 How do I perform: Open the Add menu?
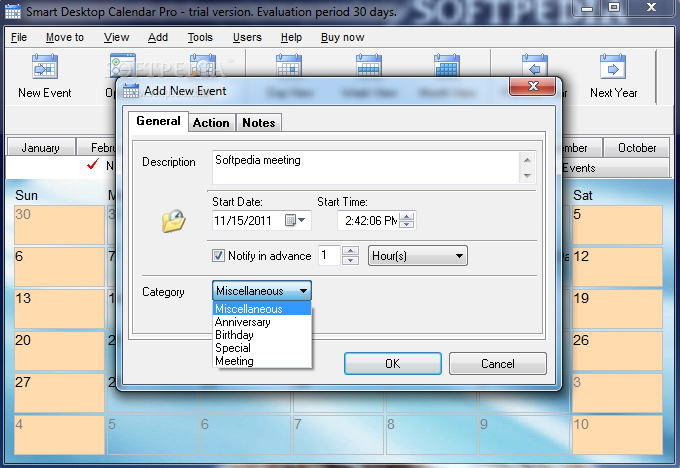point(157,37)
